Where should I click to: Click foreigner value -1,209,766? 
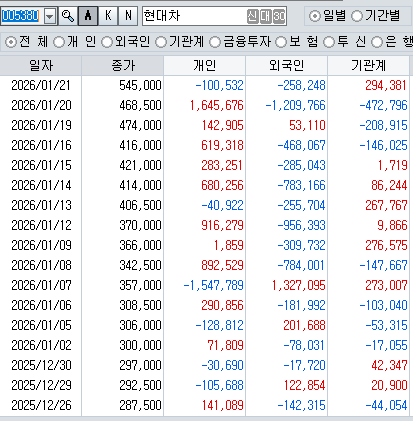295,106
